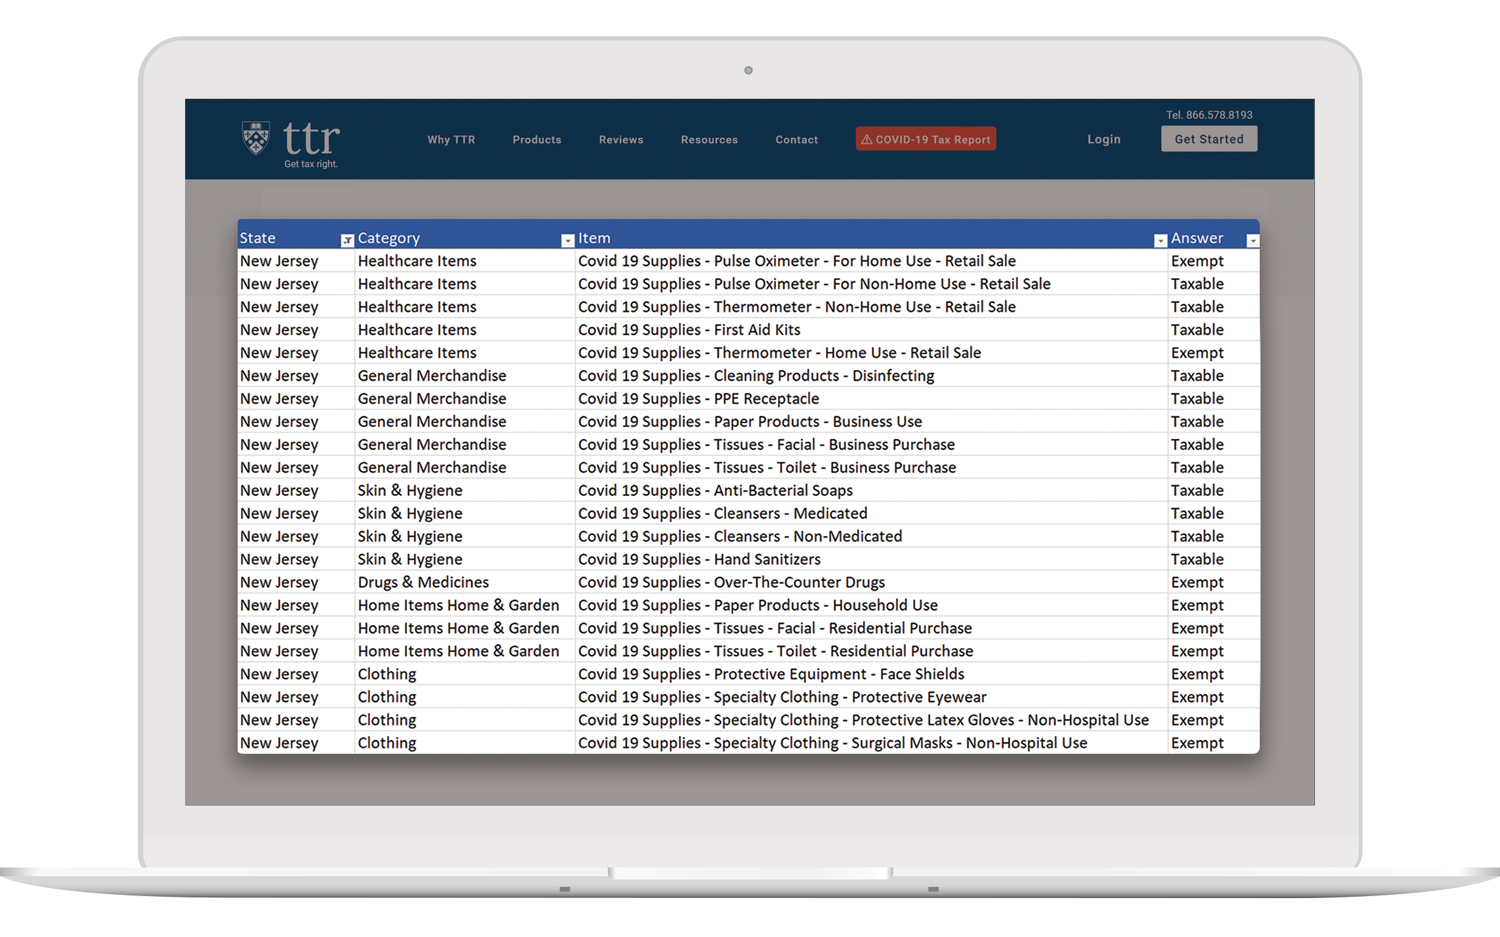Open the Reviews page
The image size is (1500, 937).
[x=621, y=140]
